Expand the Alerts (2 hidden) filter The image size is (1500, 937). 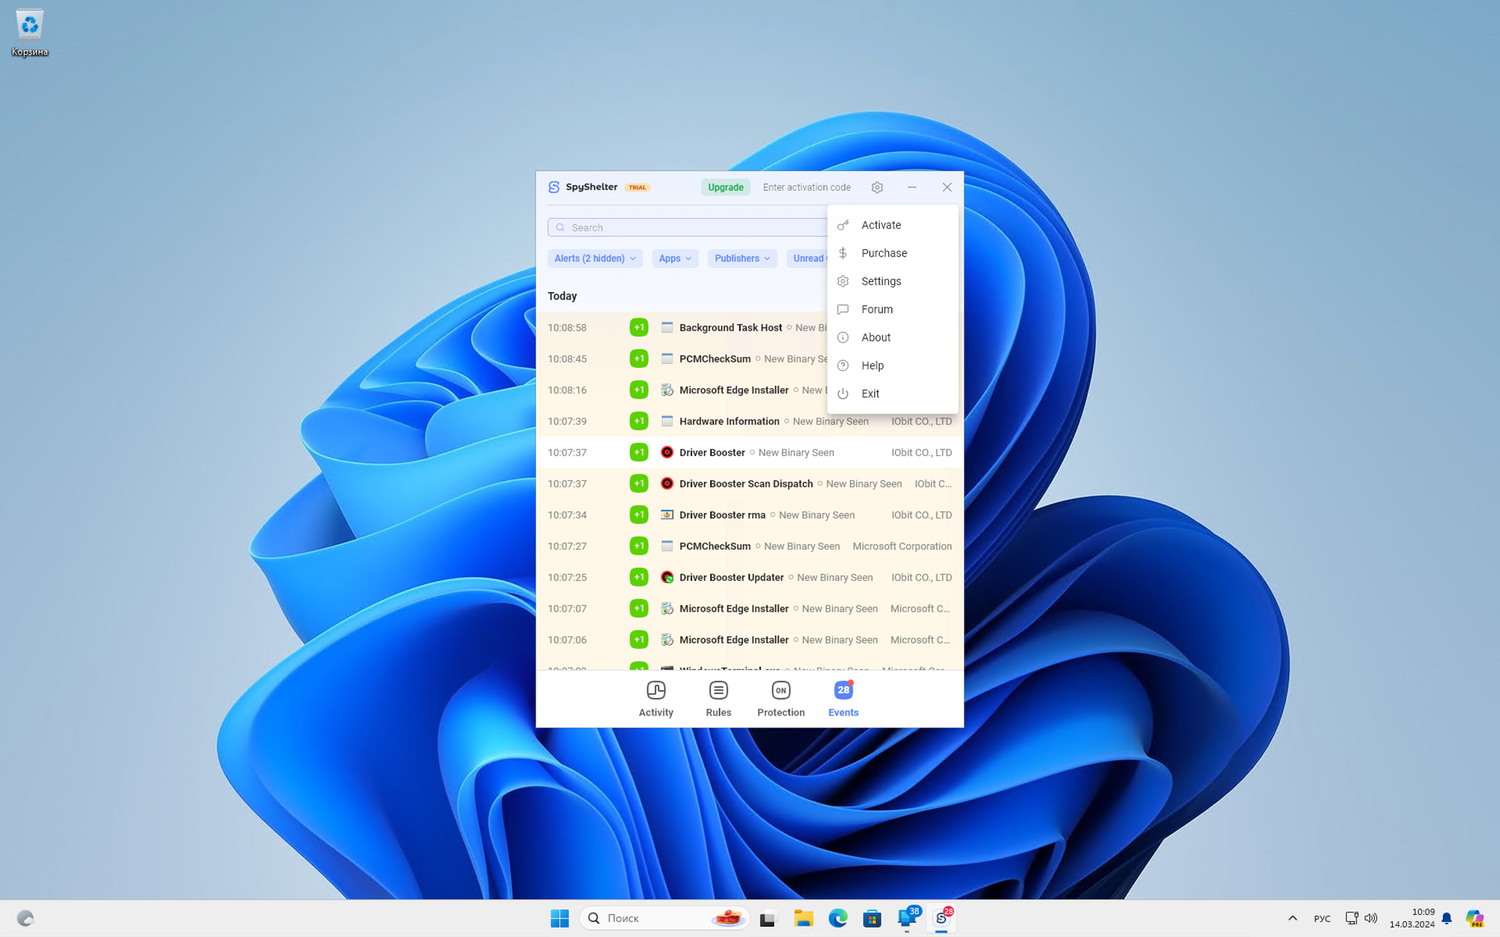tap(595, 258)
